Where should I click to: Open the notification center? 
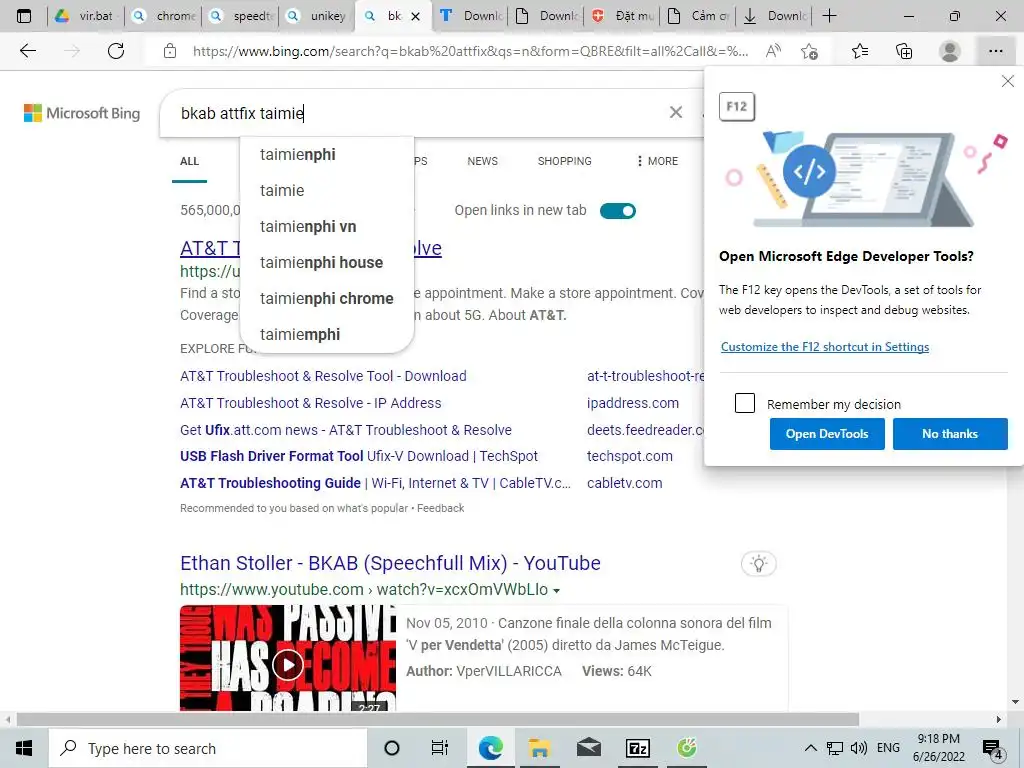(993, 749)
